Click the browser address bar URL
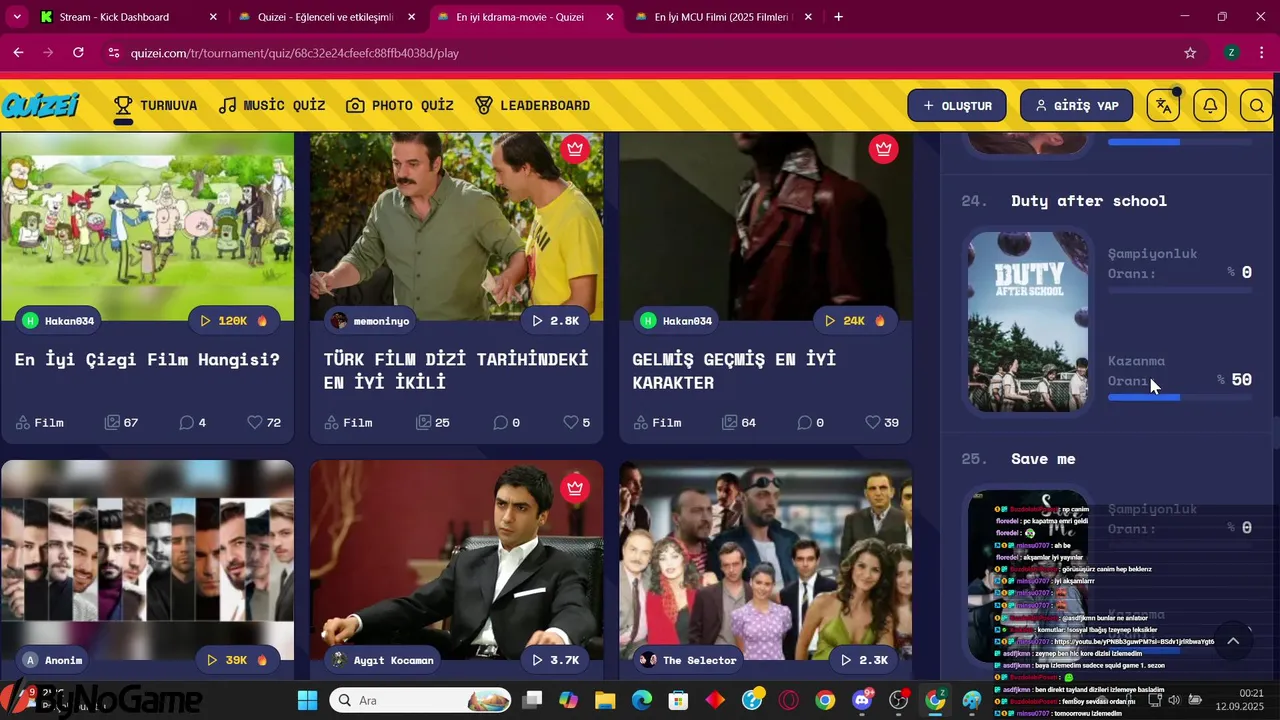Image resolution: width=1280 pixels, height=720 pixels. [295, 53]
